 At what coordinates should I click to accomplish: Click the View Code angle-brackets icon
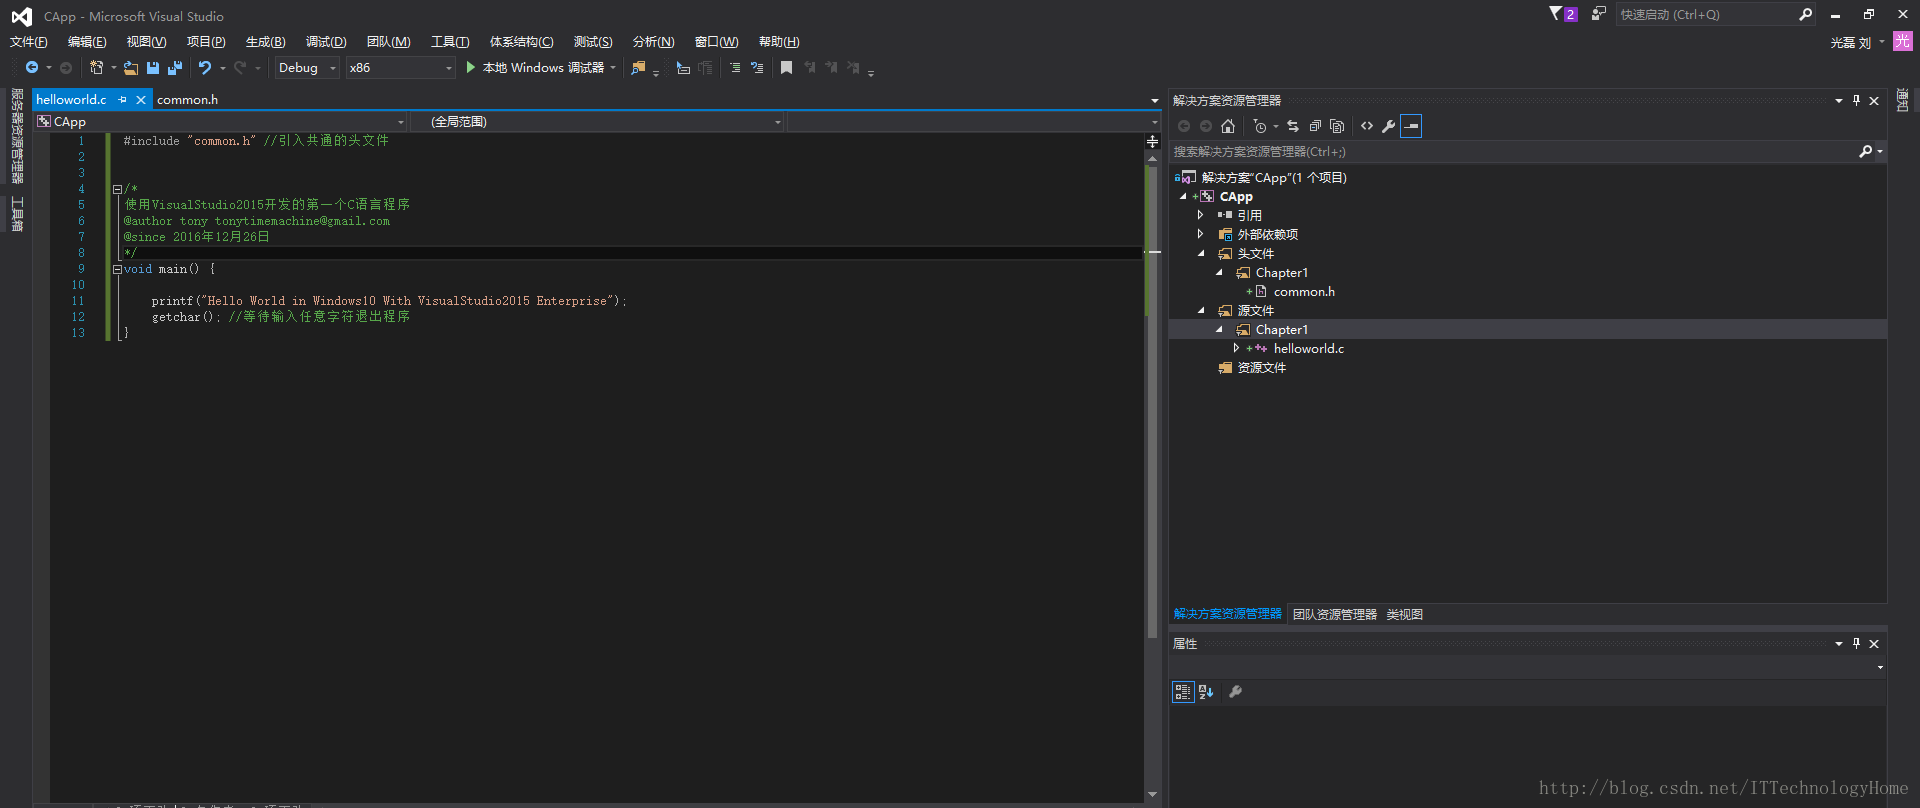tap(1367, 126)
